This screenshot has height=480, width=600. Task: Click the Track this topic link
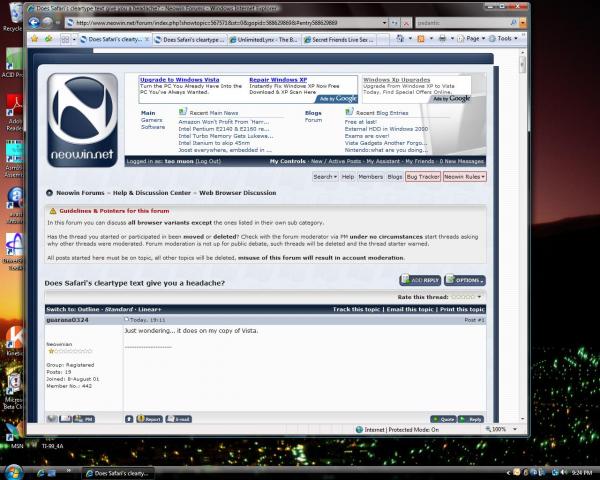coord(357,310)
